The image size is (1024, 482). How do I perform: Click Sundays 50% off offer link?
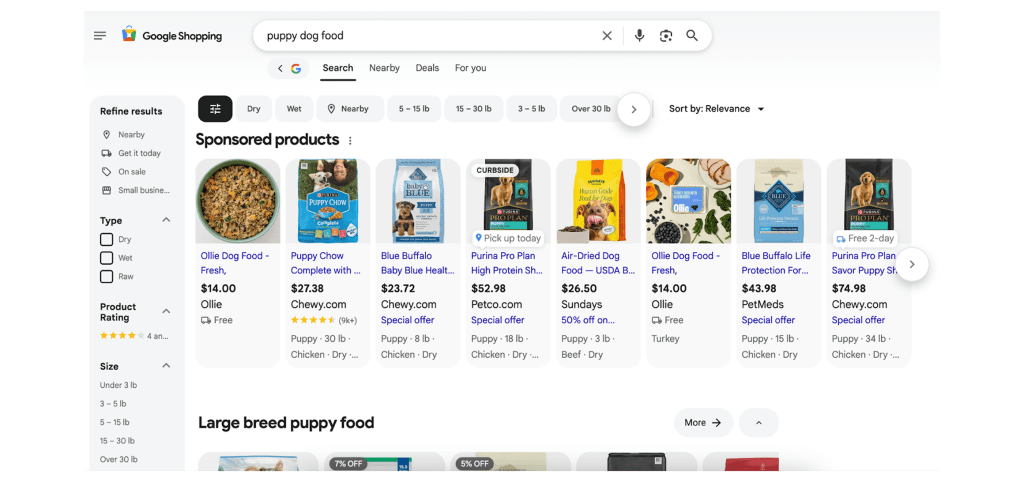[x=588, y=320]
